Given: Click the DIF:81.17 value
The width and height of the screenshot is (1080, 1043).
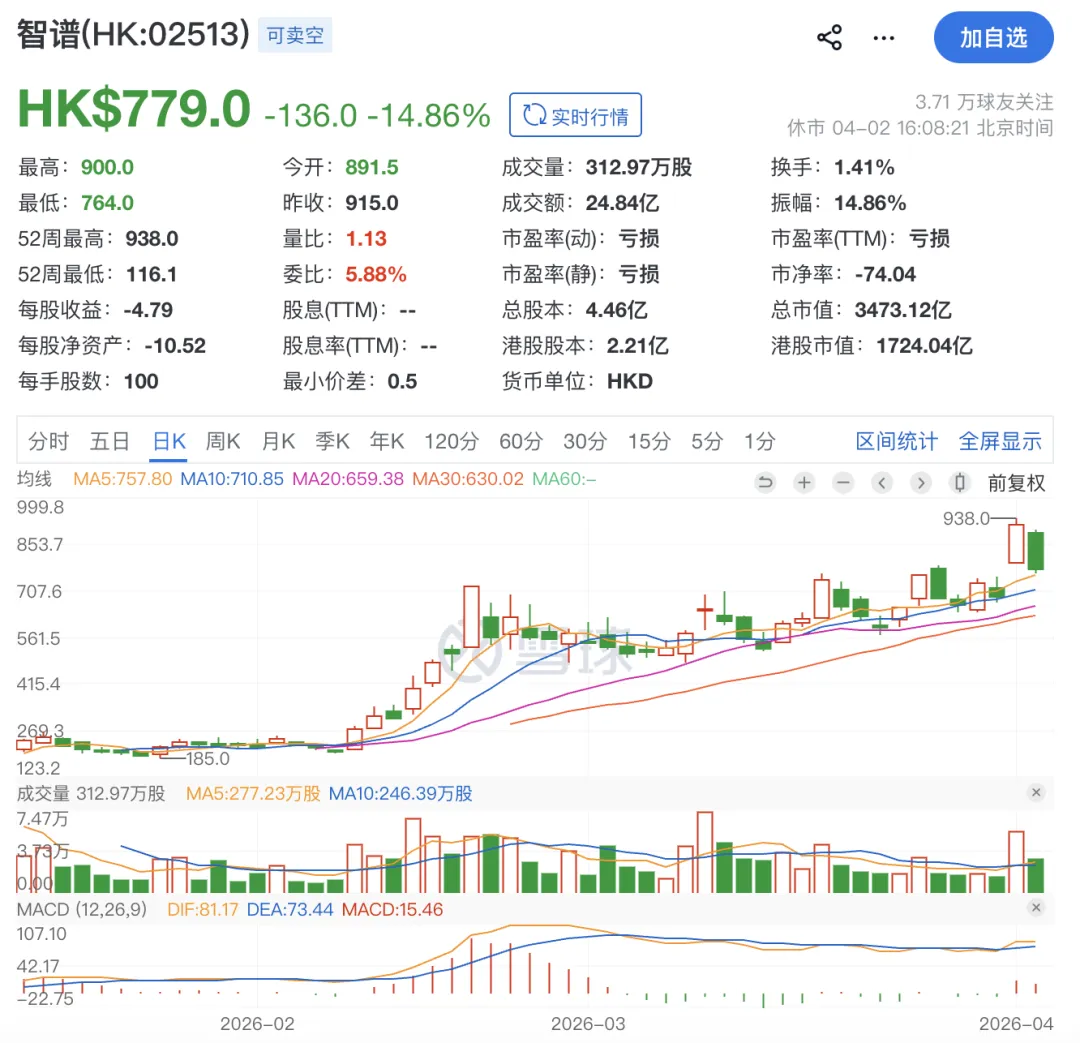Looking at the screenshot, I should (x=202, y=909).
